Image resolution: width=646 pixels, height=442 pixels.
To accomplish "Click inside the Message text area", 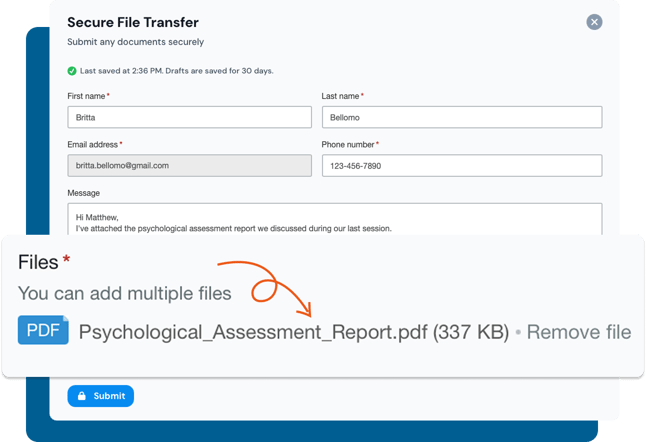I will [335, 219].
